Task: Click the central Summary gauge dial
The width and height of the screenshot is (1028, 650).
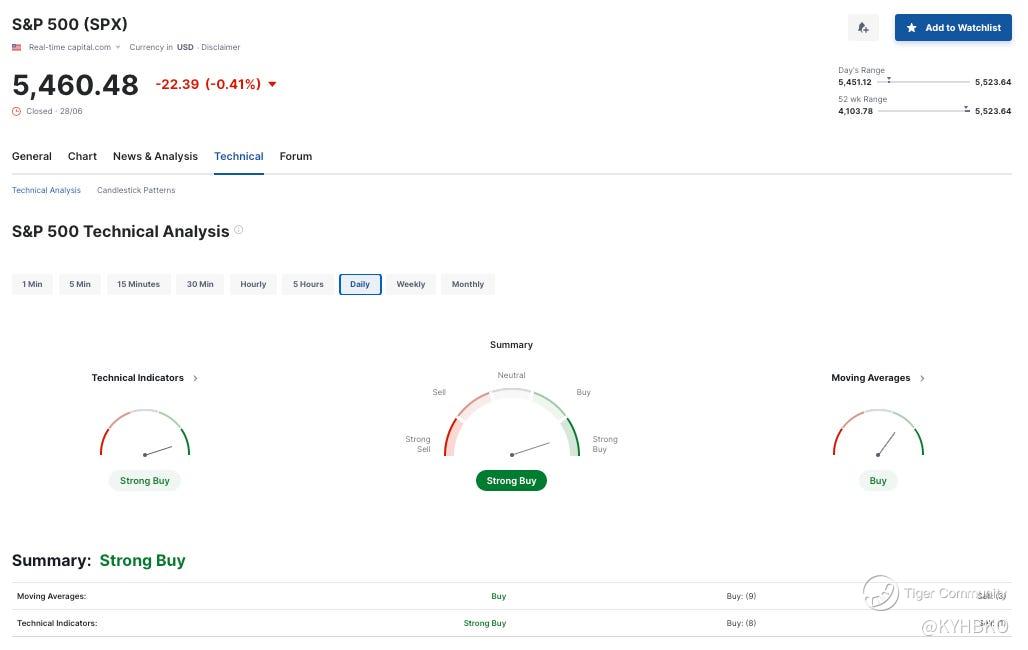Action: click(511, 422)
